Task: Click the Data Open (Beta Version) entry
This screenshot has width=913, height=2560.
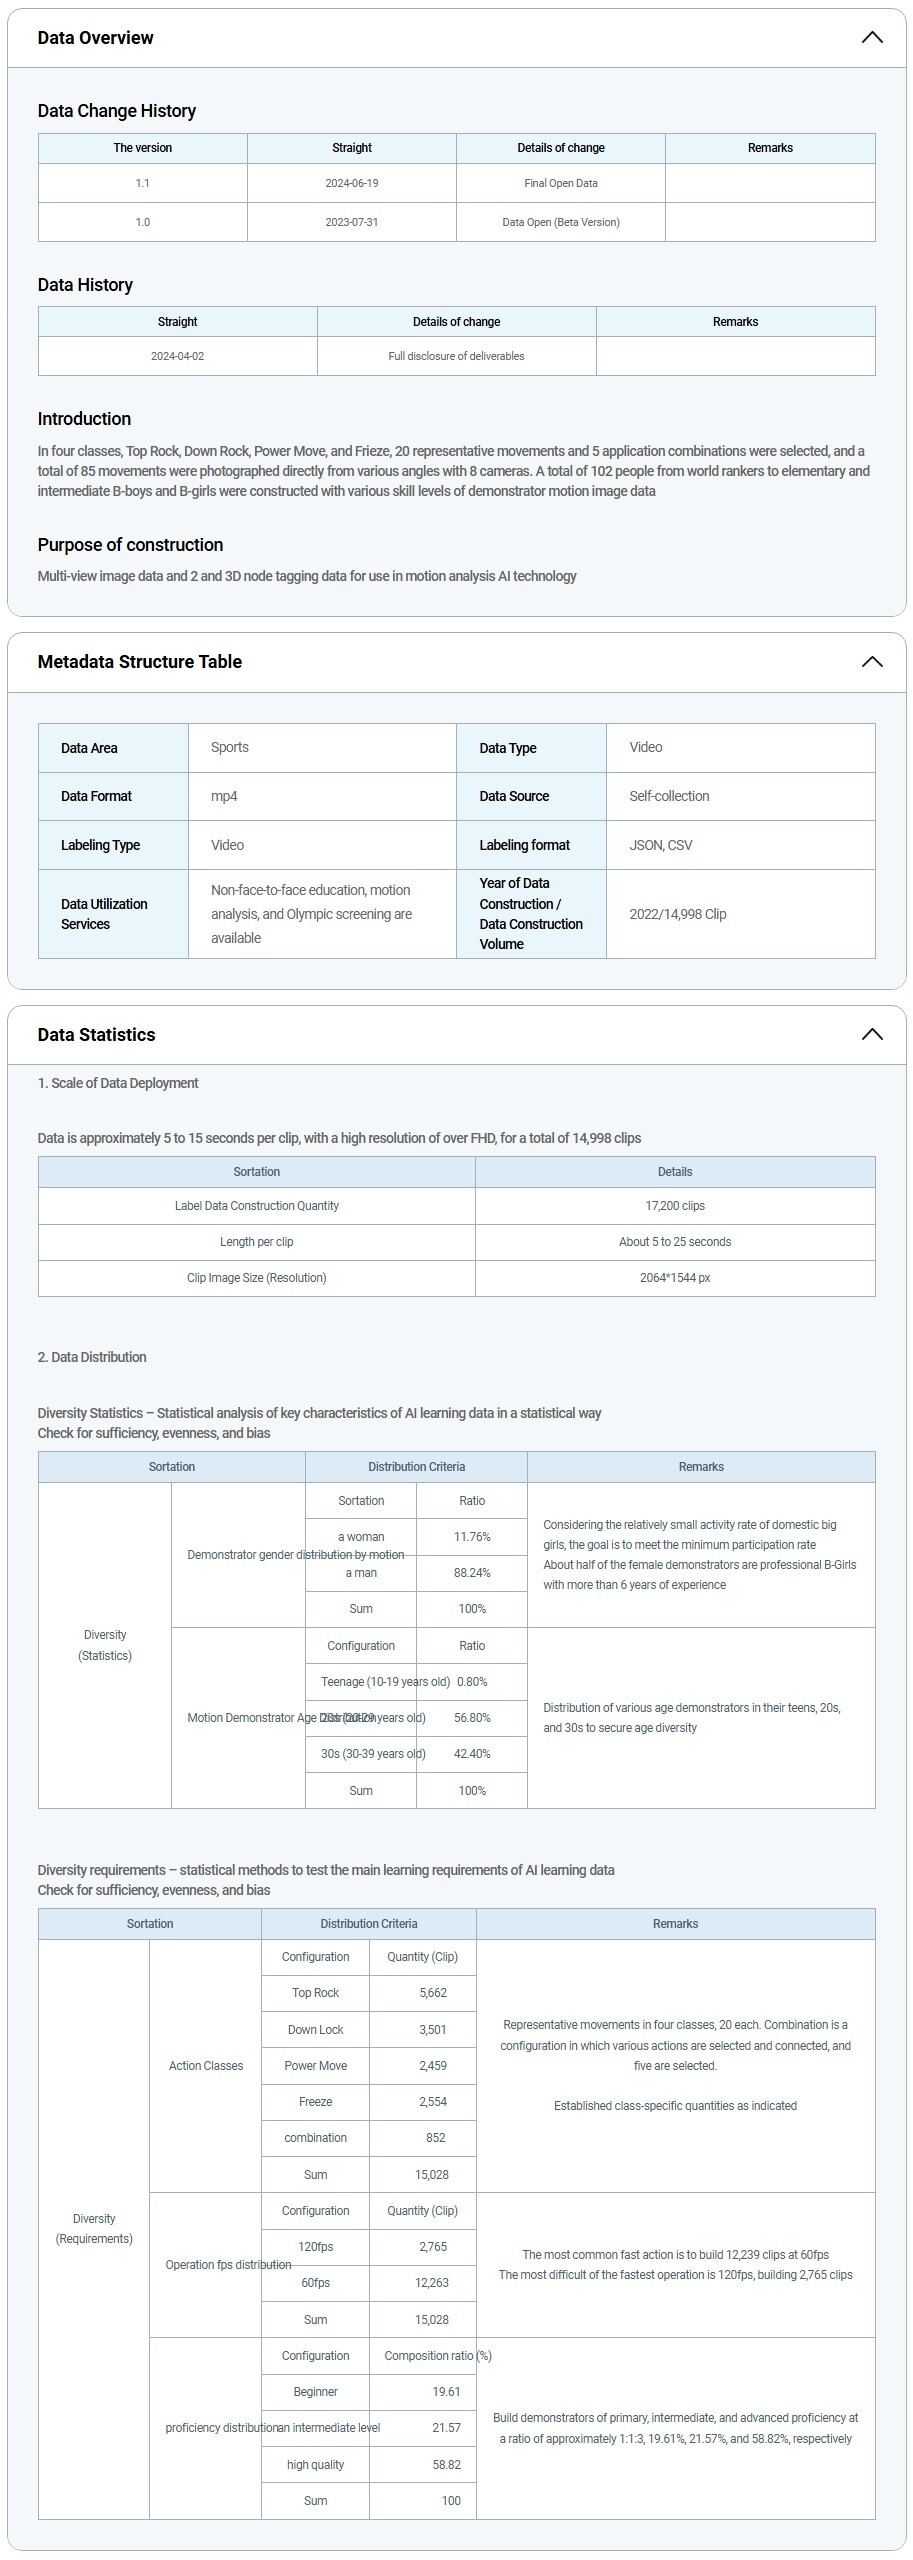Action: (560, 222)
